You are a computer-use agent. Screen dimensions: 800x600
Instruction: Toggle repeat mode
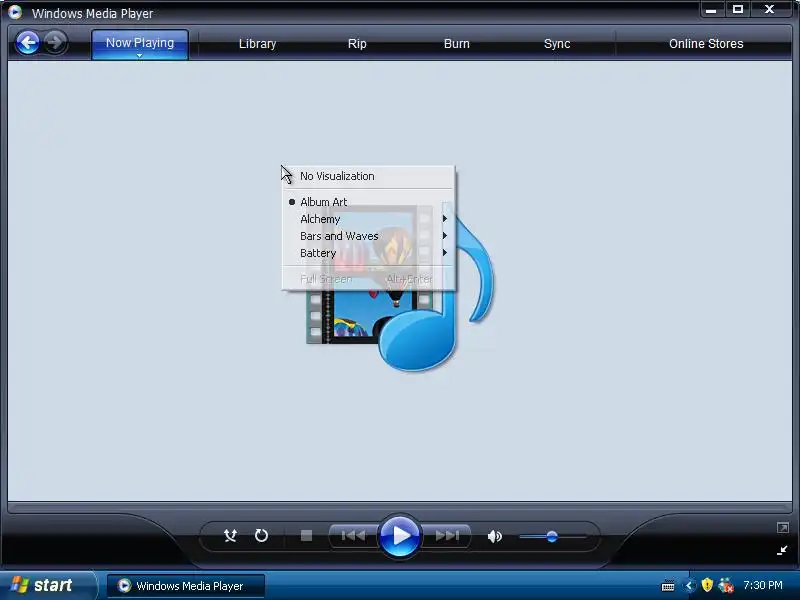pyautogui.click(x=261, y=536)
